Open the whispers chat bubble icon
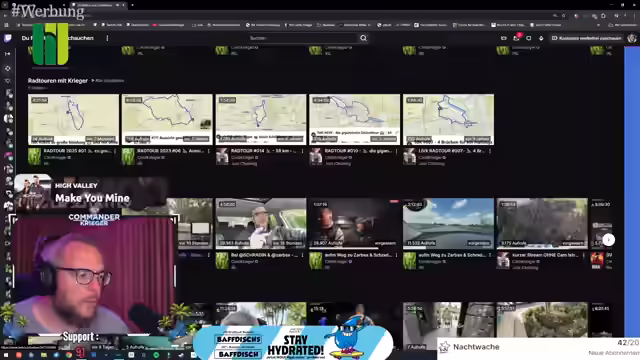This screenshot has width=640, height=360. pyautogui.click(x=529, y=38)
